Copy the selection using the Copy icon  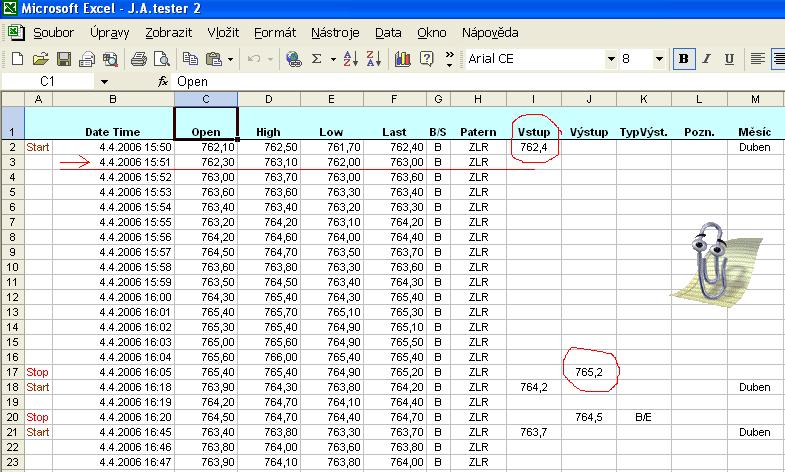coord(190,59)
